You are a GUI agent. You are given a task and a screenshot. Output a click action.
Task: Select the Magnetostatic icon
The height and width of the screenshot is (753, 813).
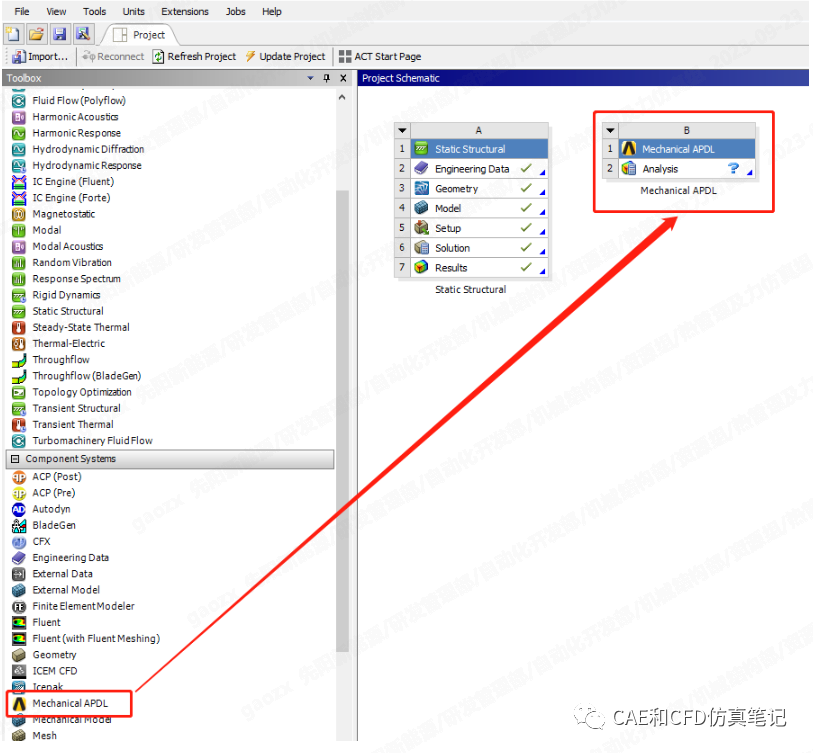tap(19, 214)
